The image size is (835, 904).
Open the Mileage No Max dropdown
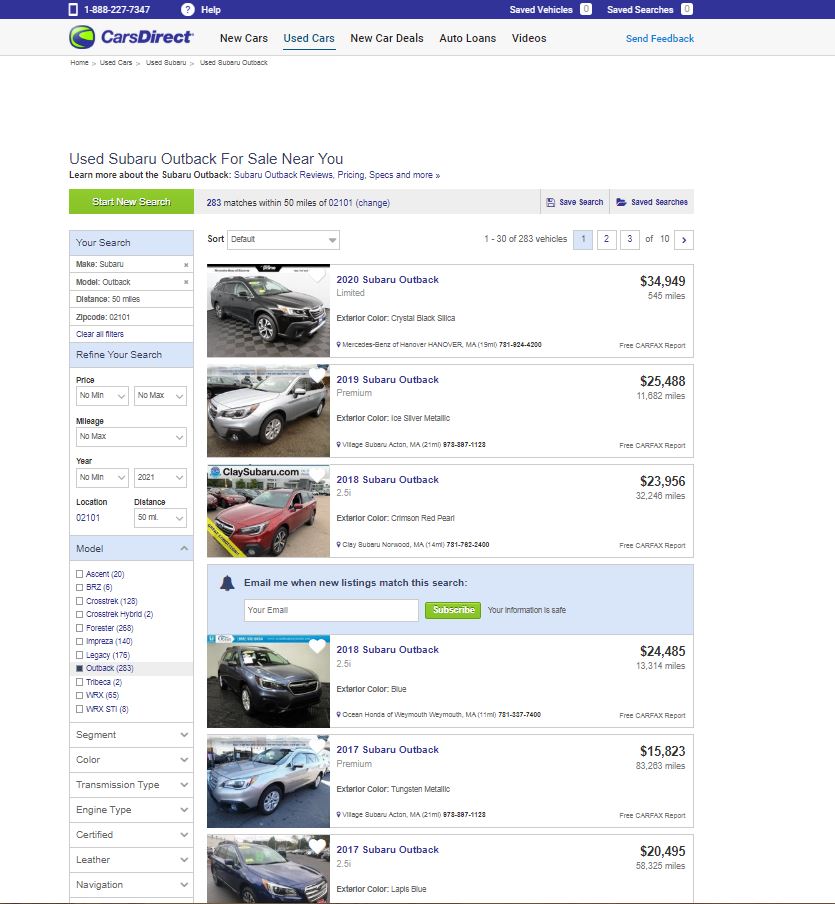[x=131, y=436]
